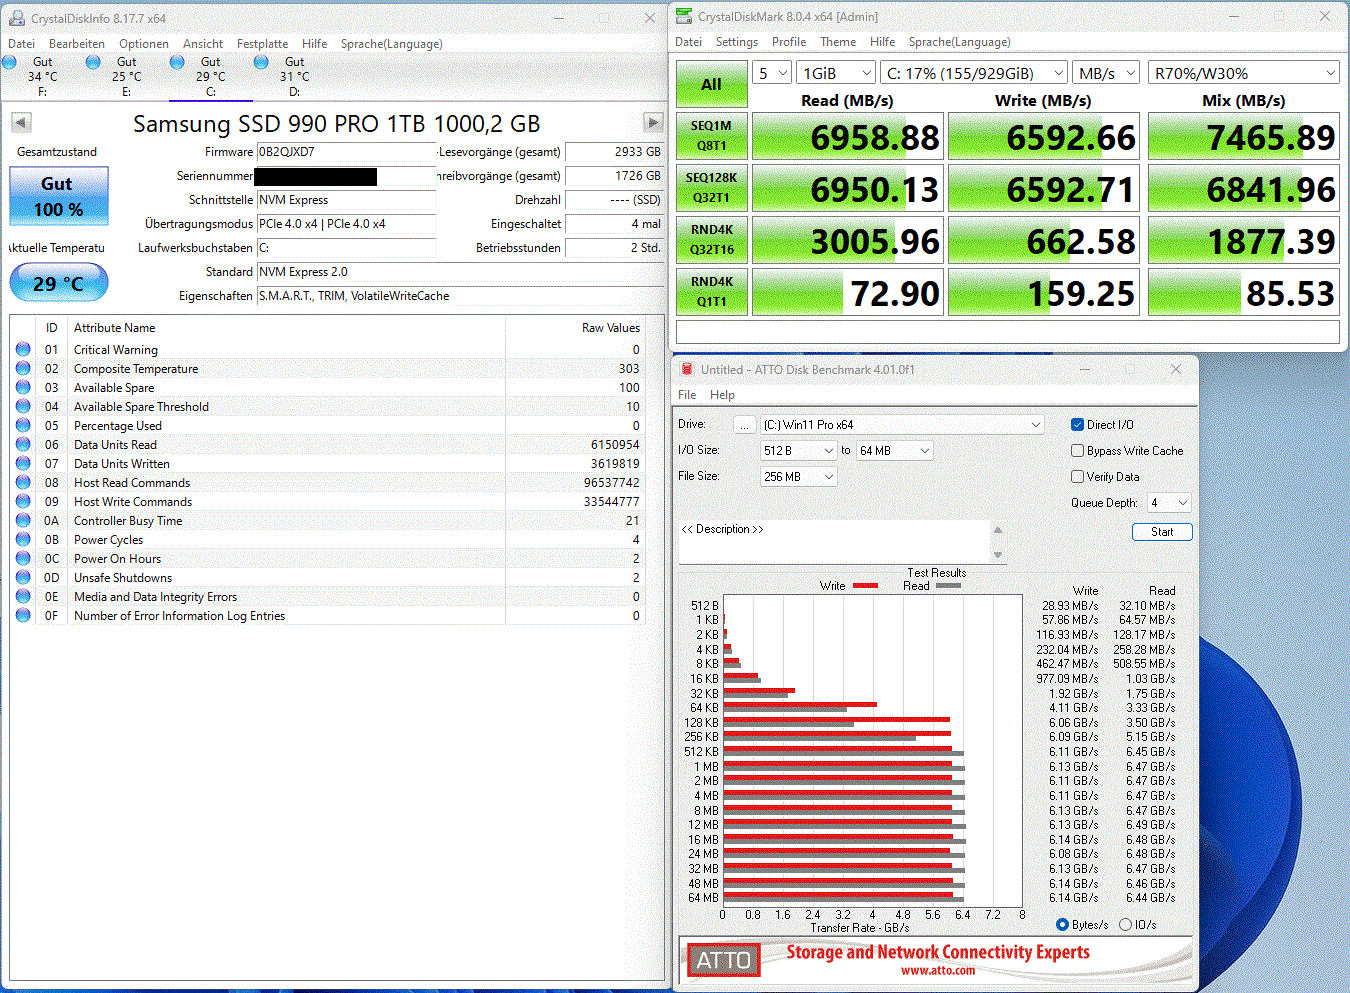Select IO/s radio button
This screenshot has height=993, width=1350.
tap(1125, 925)
